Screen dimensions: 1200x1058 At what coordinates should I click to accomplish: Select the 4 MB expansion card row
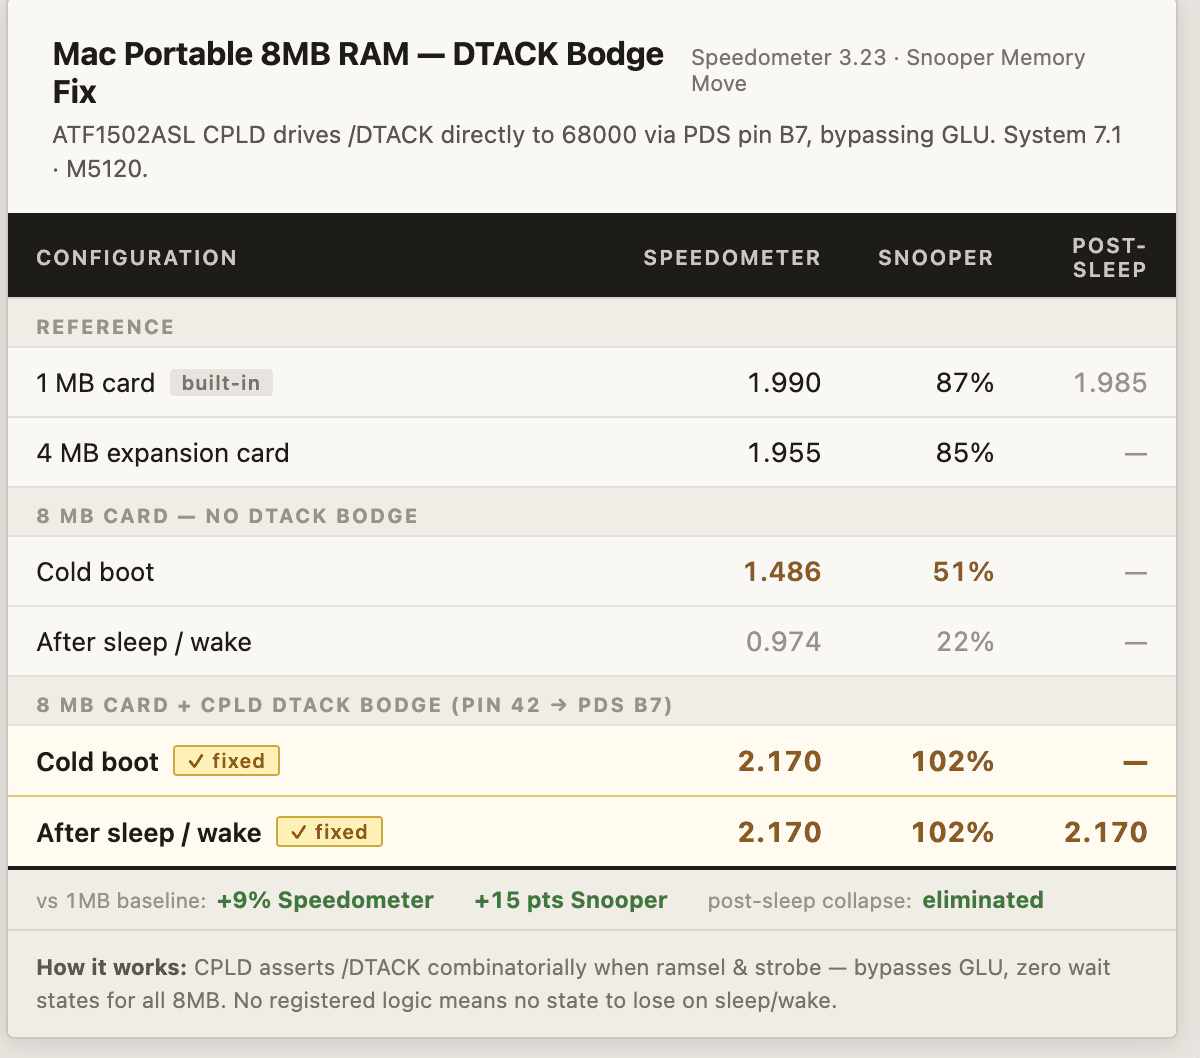(x=592, y=453)
